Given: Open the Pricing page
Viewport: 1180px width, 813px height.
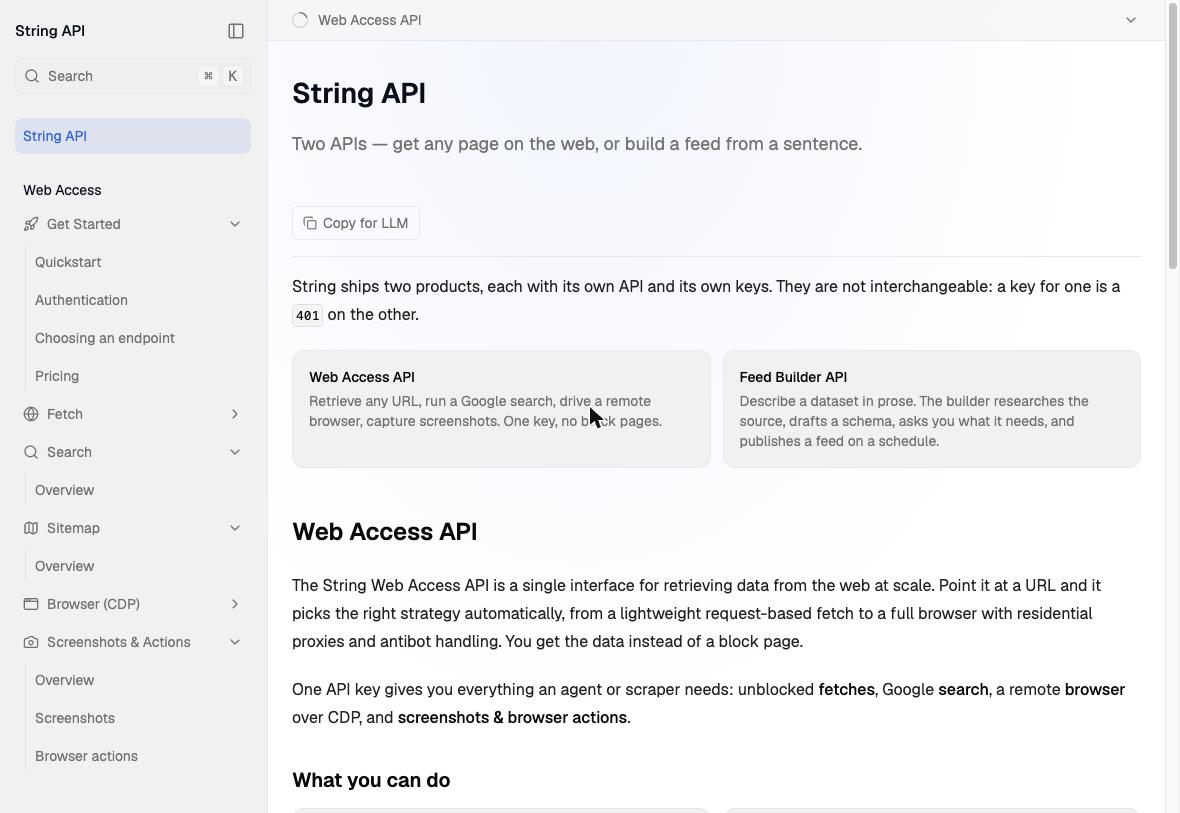Looking at the screenshot, I should pos(56,376).
